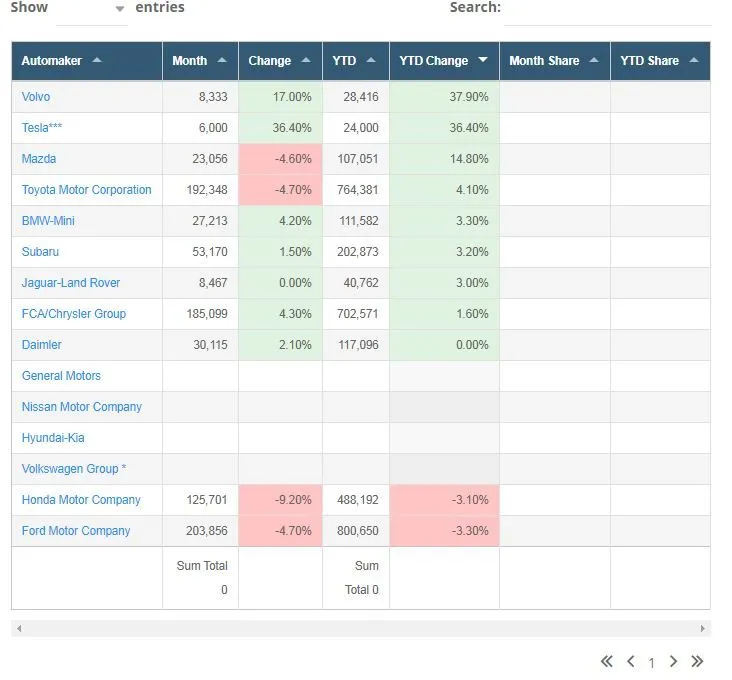732x680 pixels.
Task: Open the Volvo automaker link
Action: 36,97
